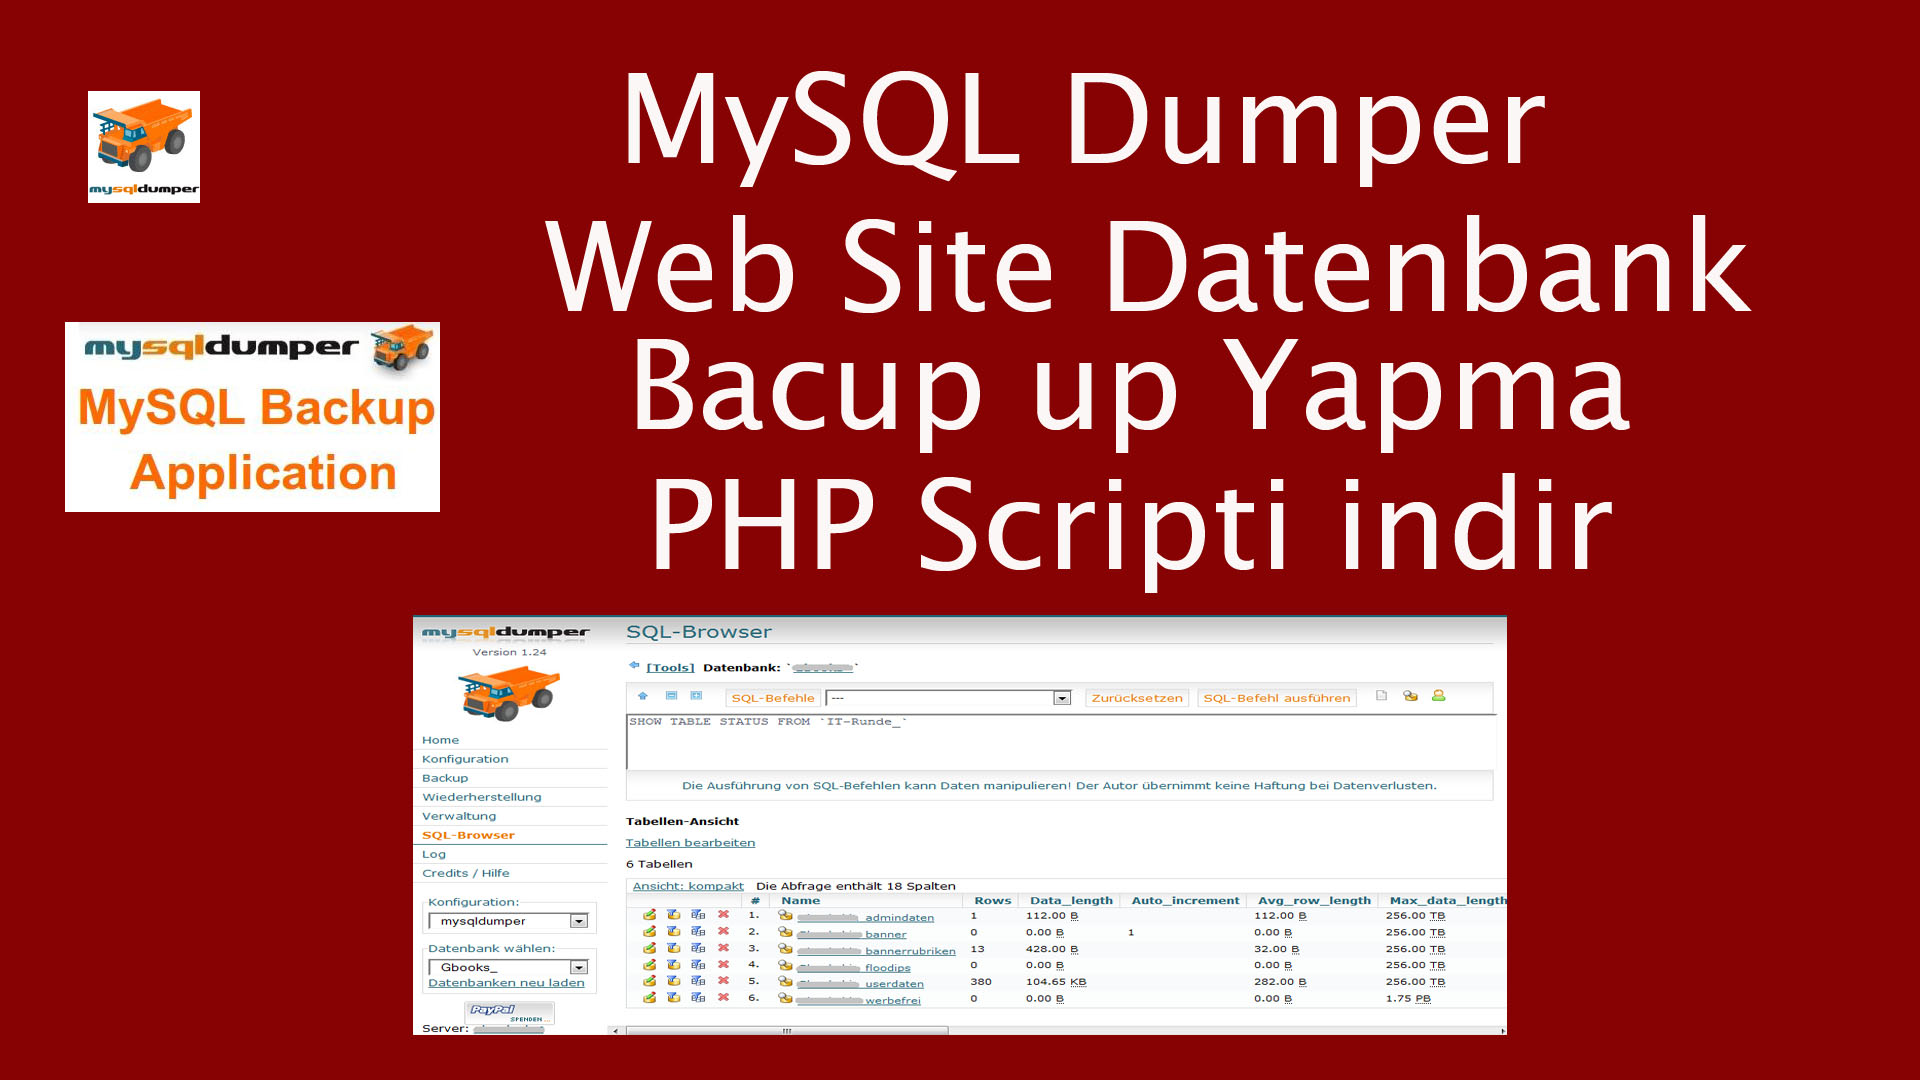The image size is (1920, 1080).
Task: Click into the SQL query text area
Action: coord(1060,745)
